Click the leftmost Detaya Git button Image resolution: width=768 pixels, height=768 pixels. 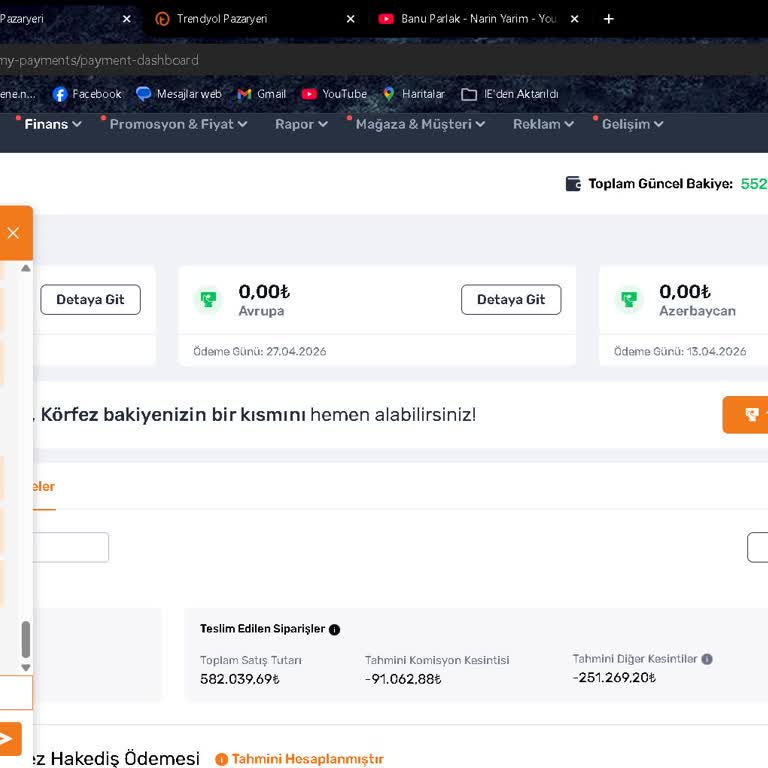point(91,300)
